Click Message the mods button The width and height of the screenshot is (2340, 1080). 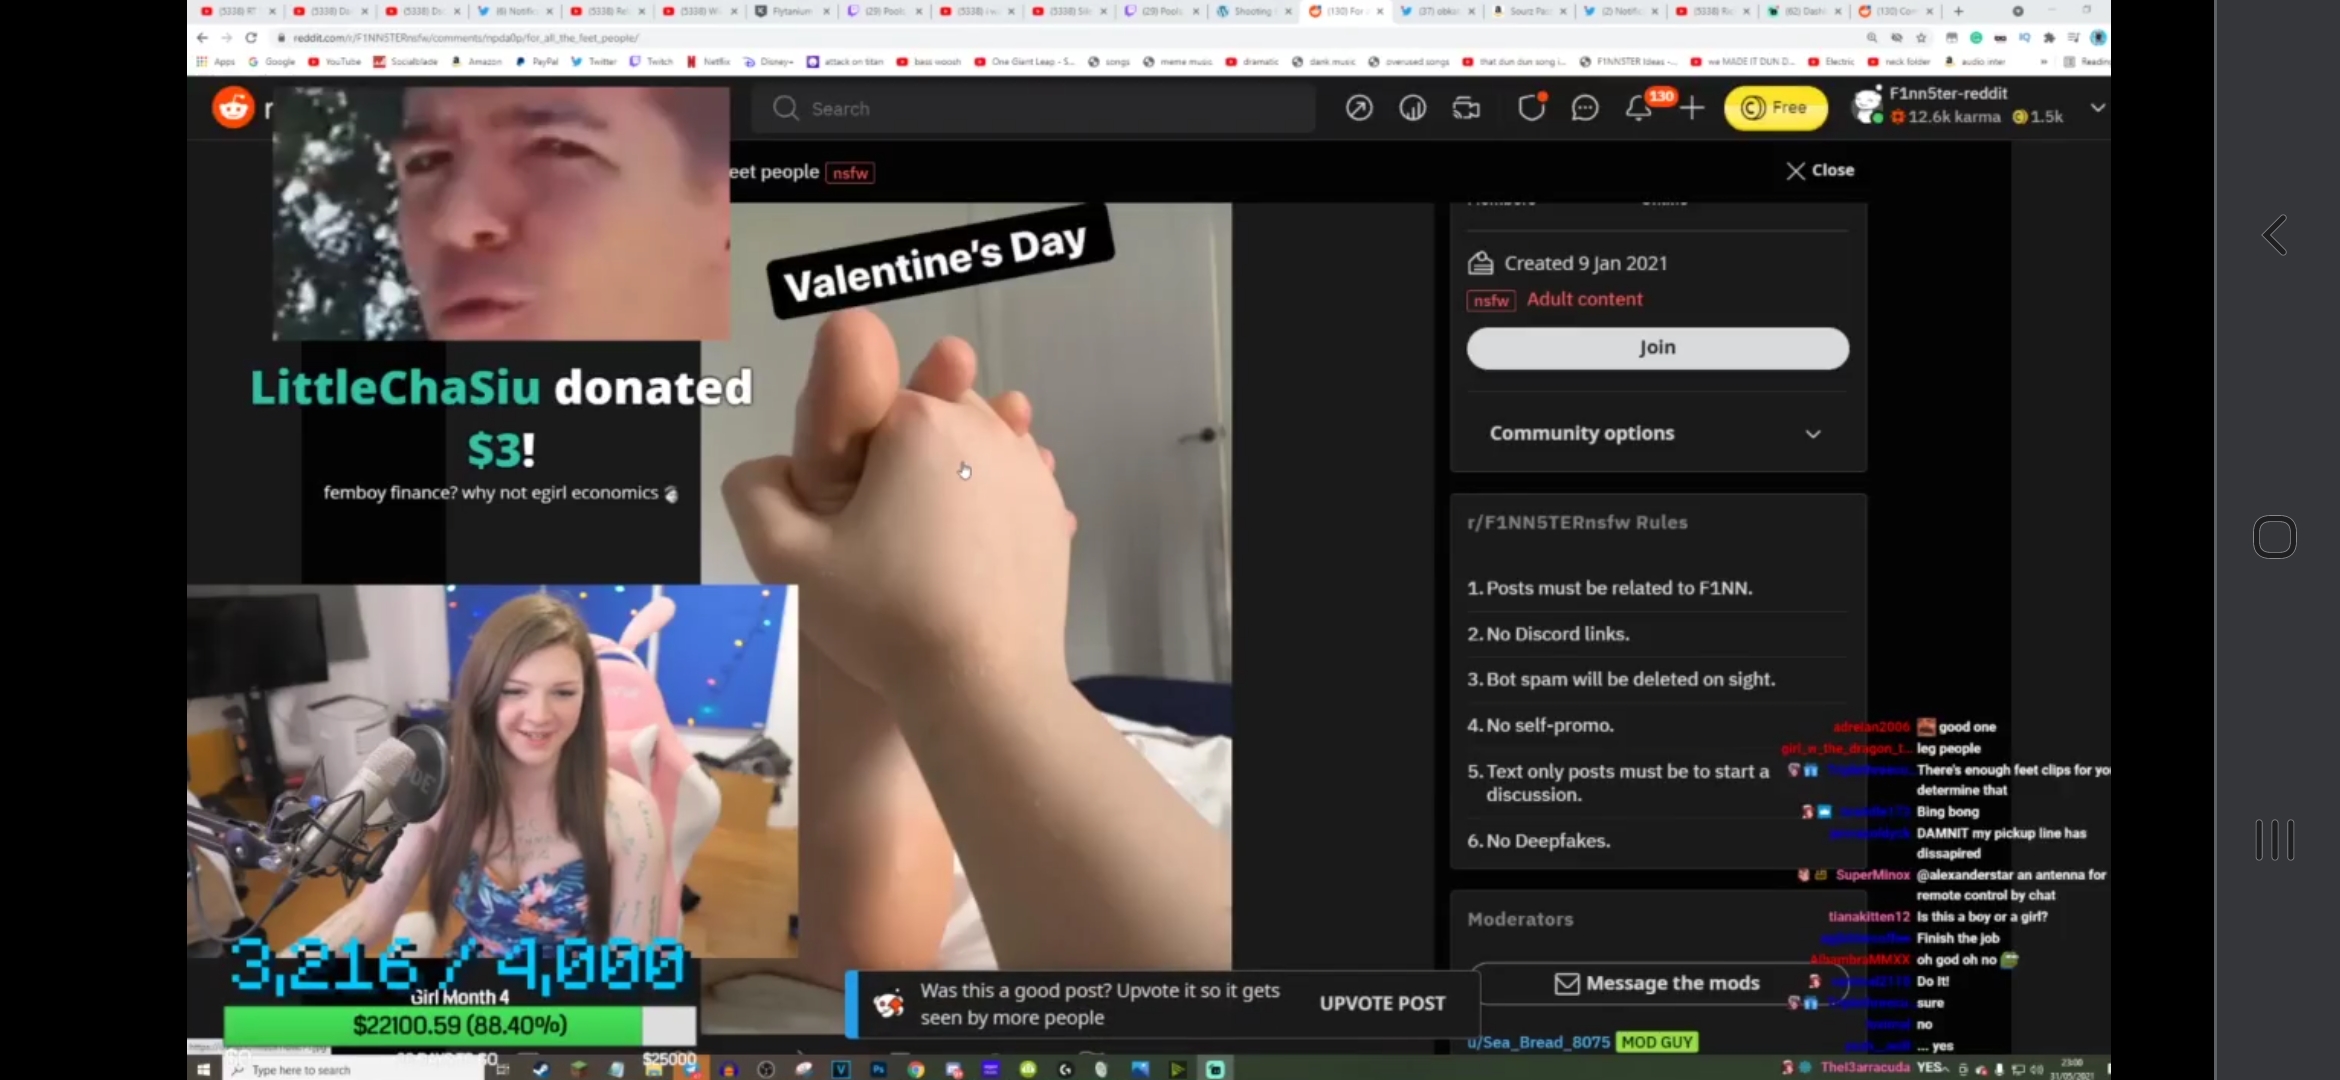1657,983
